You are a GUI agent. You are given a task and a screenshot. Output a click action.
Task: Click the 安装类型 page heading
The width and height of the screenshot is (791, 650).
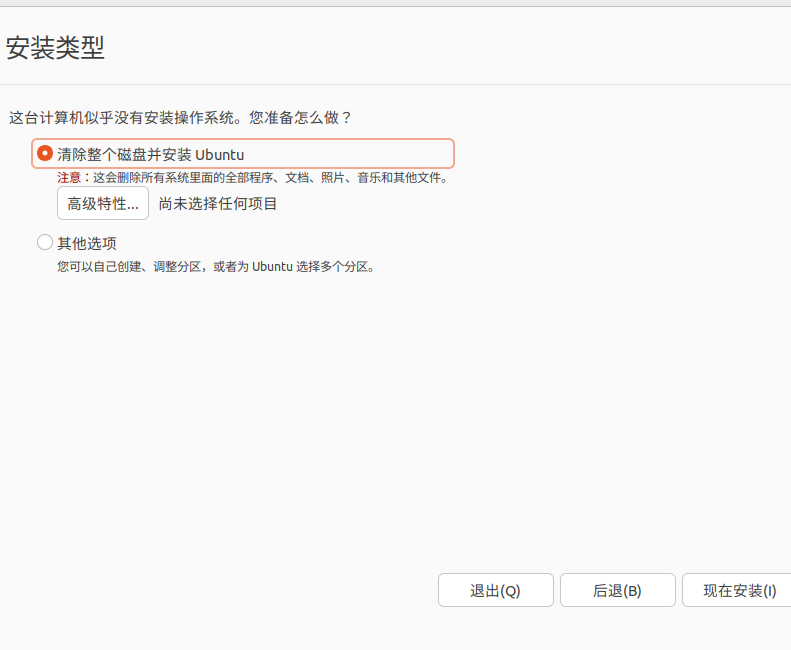[55, 48]
